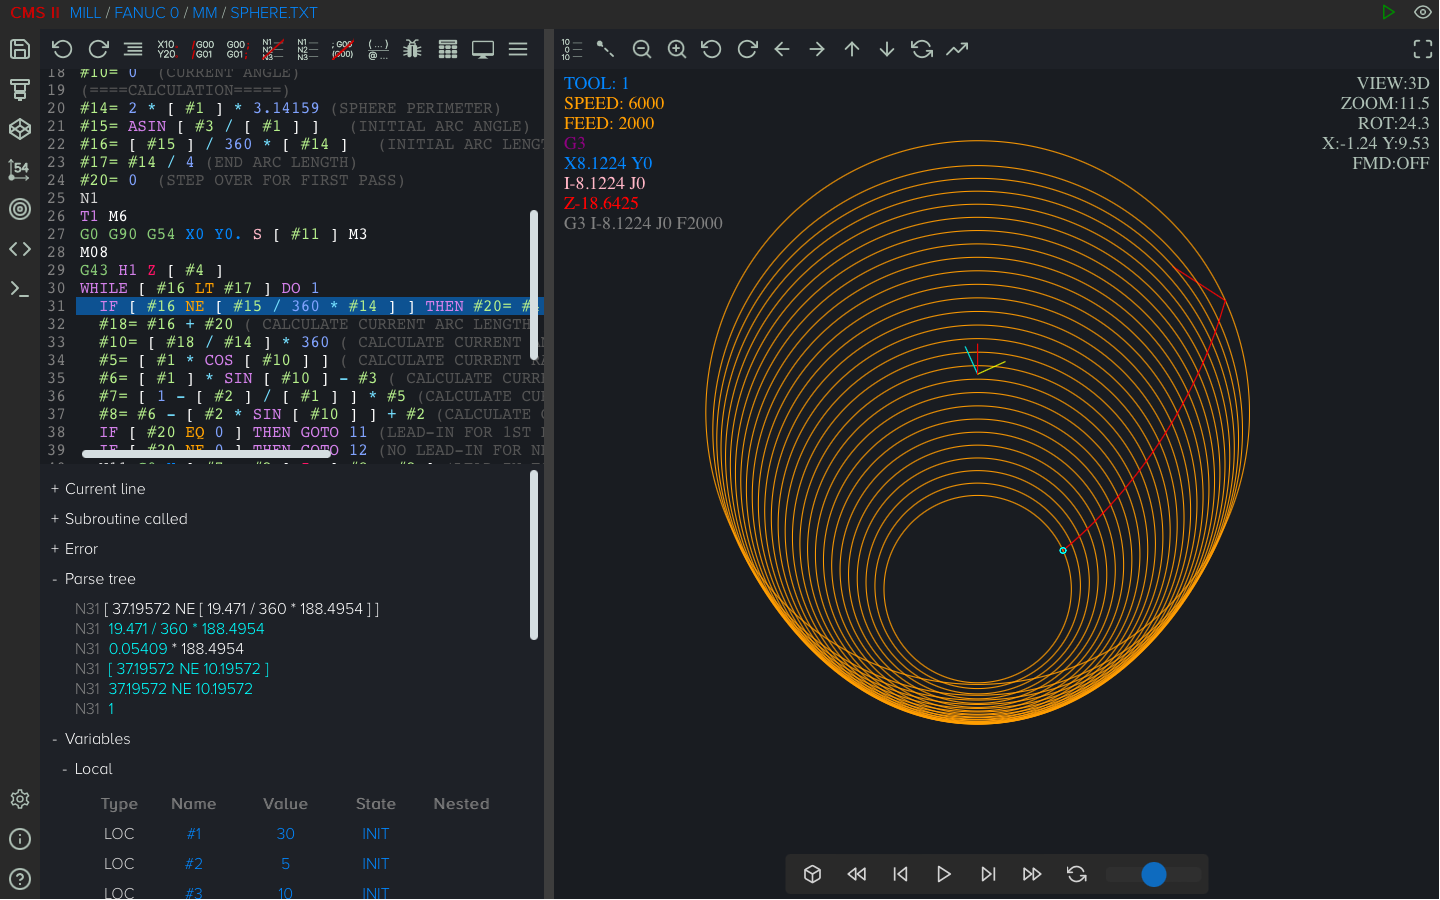Undo the last editor change
The image size is (1440, 900).
pyautogui.click(x=62, y=49)
